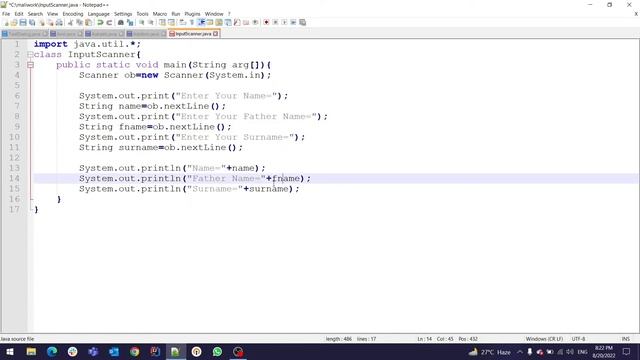Viewport: 640px width, 360px height.
Task: Save the document using the Save icon
Action: click(23, 22)
